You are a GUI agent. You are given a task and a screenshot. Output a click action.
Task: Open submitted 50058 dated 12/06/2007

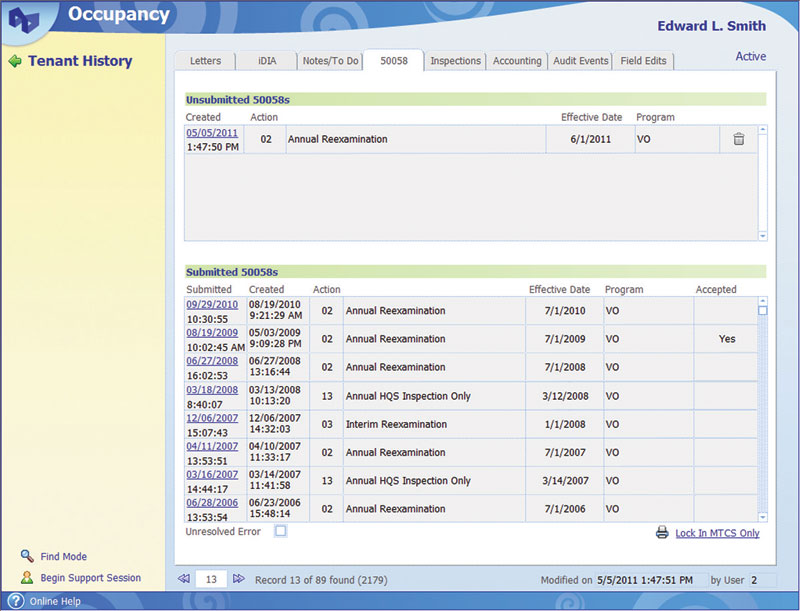tap(212, 418)
